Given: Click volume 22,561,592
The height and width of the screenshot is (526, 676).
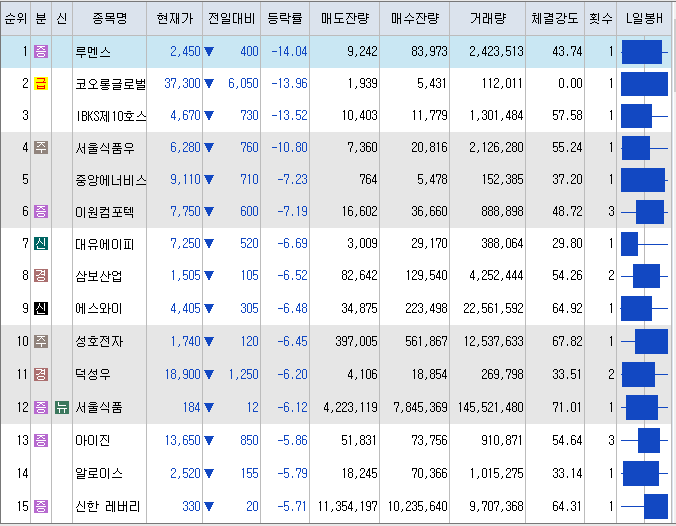Looking at the screenshot, I should tap(494, 308).
